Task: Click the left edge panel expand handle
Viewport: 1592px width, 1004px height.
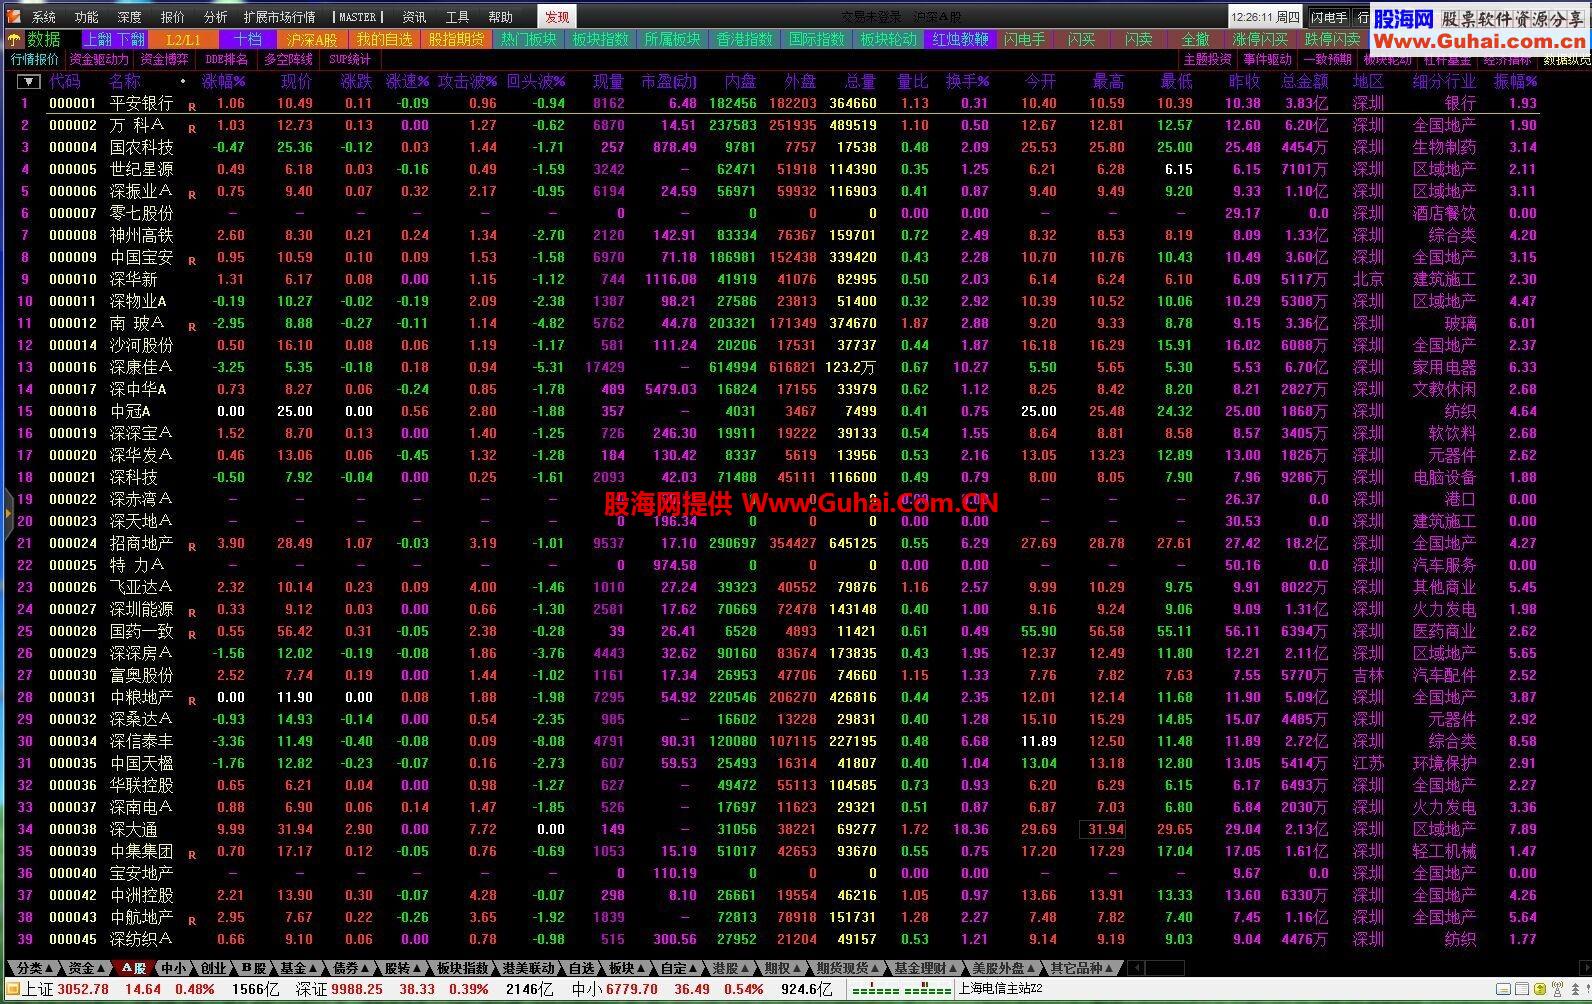Action: (x=7, y=514)
